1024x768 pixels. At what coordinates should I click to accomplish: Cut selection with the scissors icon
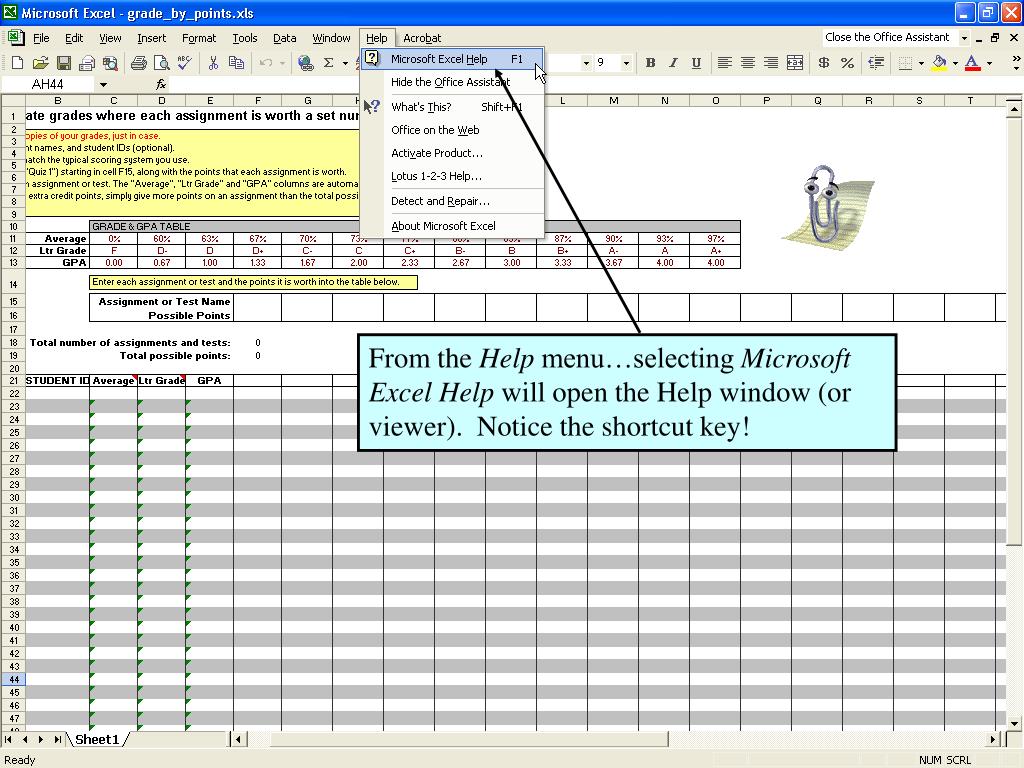click(x=213, y=63)
